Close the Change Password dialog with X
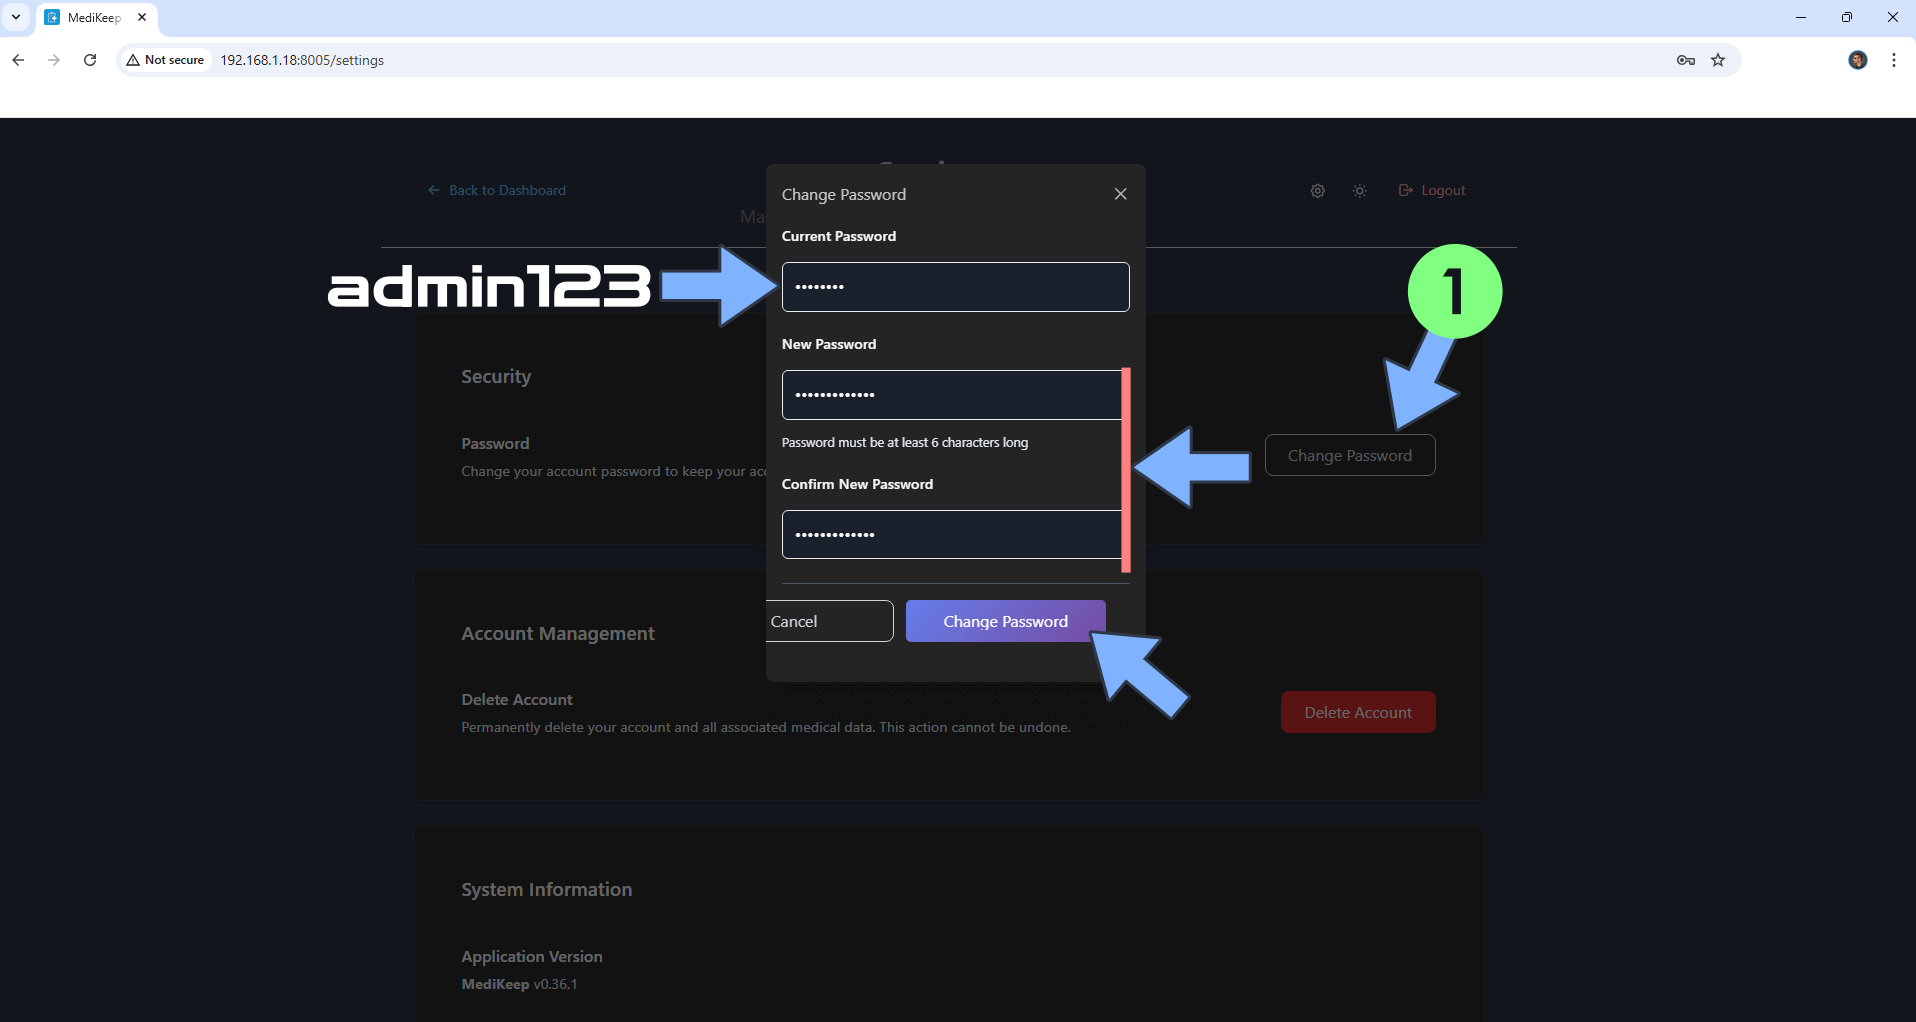Image resolution: width=1916 pixels, height=1022 pixels. pos(1120,194)
